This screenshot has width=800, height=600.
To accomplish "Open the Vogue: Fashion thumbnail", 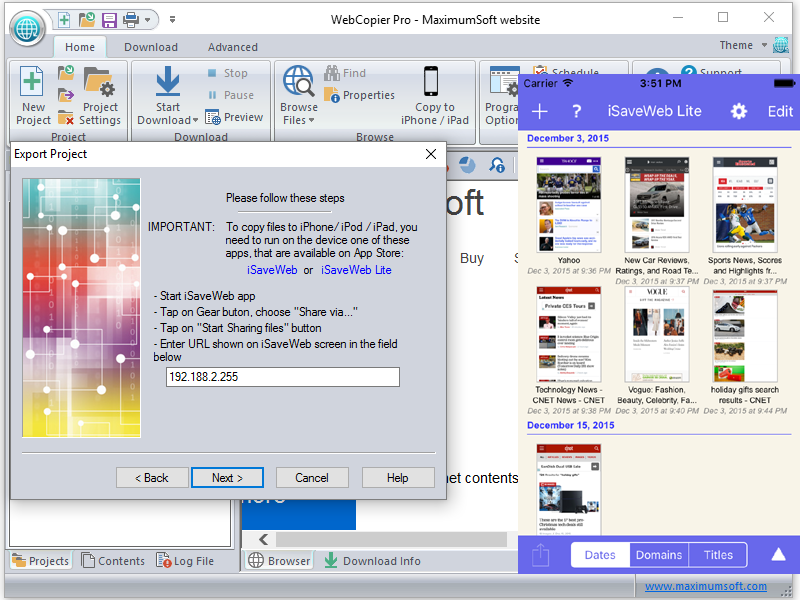I will pyautogui.click(x=657, y=334).
